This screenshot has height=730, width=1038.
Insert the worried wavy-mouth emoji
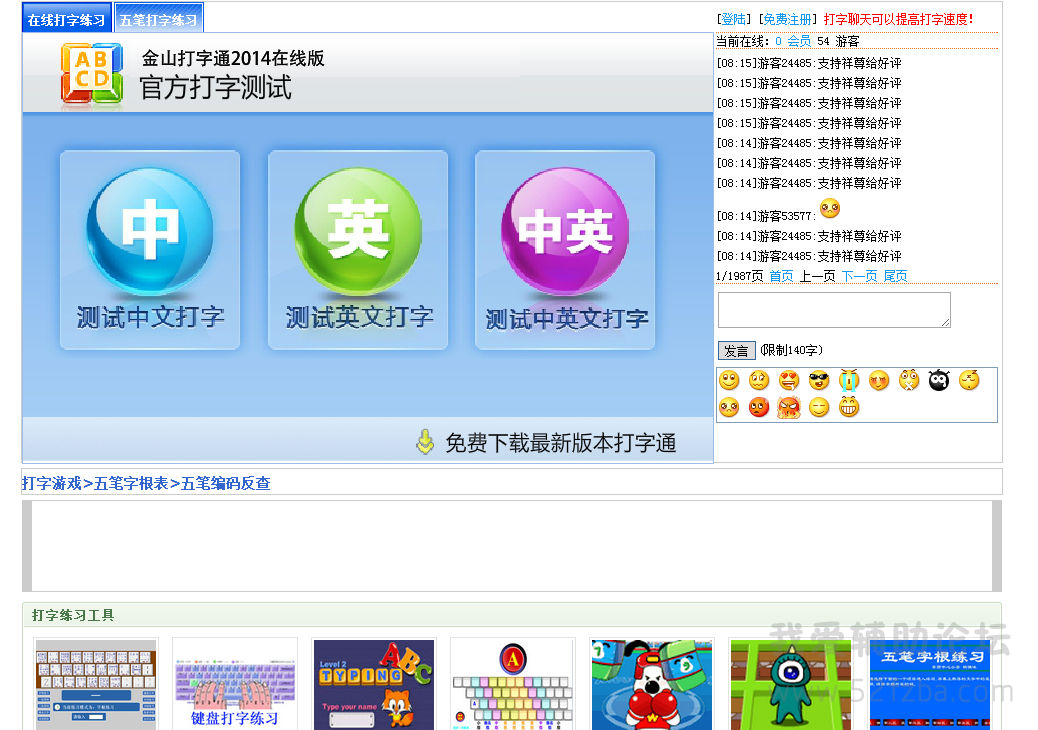[759, 381]
